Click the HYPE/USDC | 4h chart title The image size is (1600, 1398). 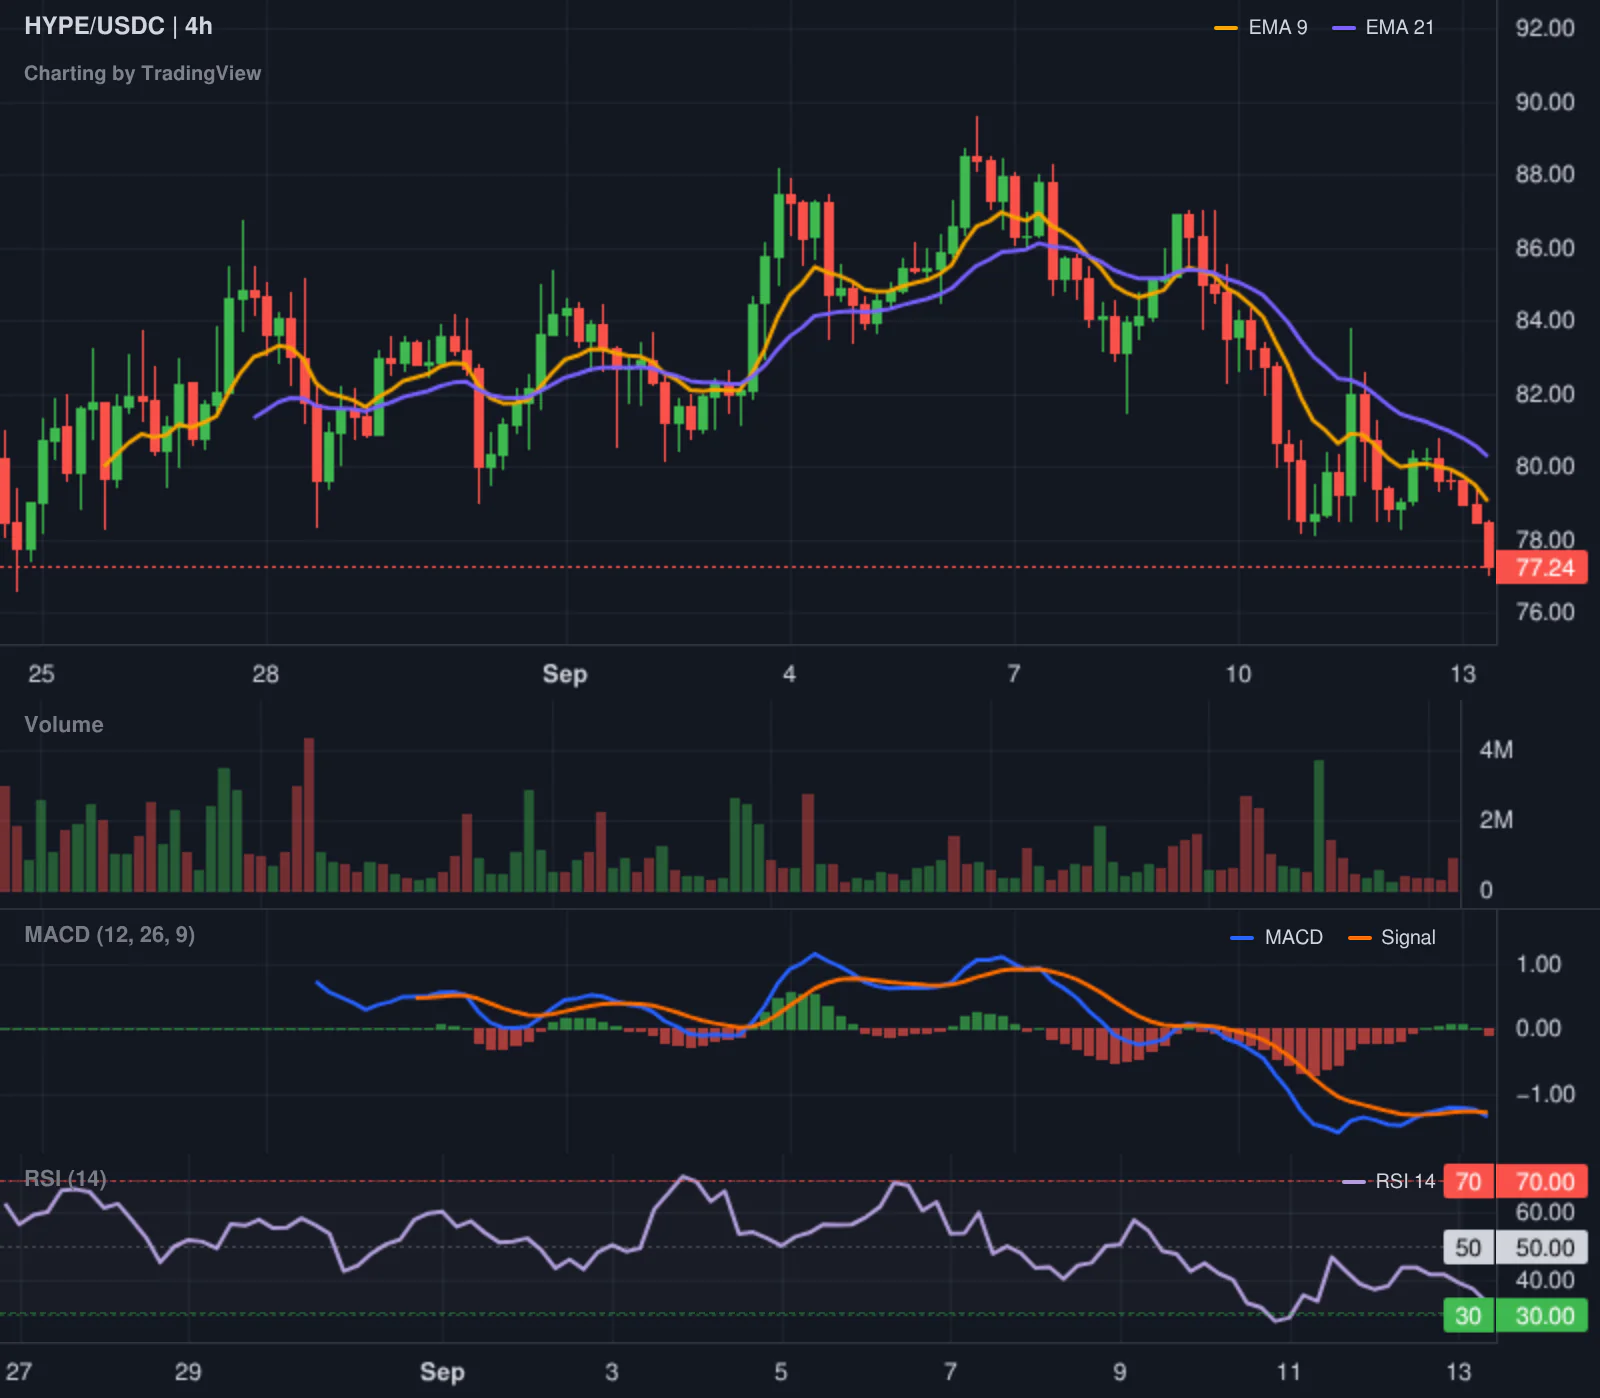click(118, 26)
